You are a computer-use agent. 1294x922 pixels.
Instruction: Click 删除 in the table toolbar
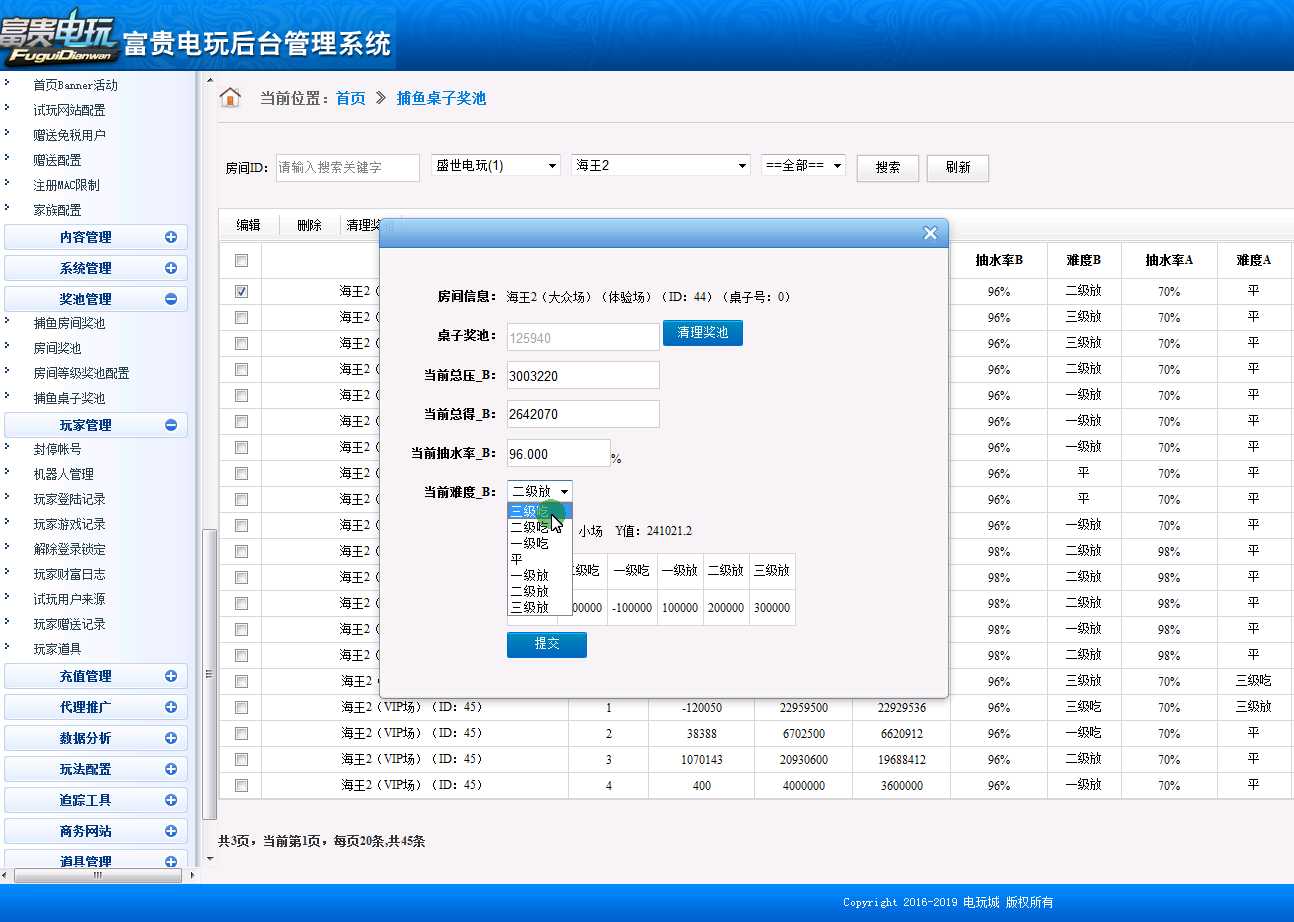pyautogui.click(x=309, y=225)
